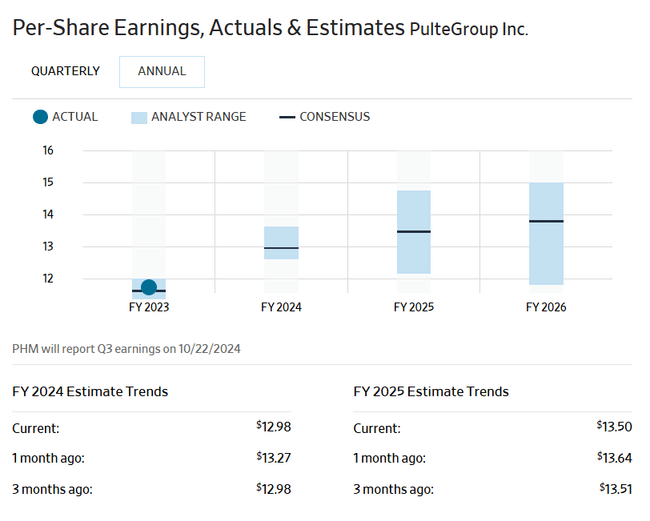Click the FY 2024 Estimate Trends heading
Image resolution: width=650 pixels, height=521 pixels.
pyautogui.click(x=90, y=391)
